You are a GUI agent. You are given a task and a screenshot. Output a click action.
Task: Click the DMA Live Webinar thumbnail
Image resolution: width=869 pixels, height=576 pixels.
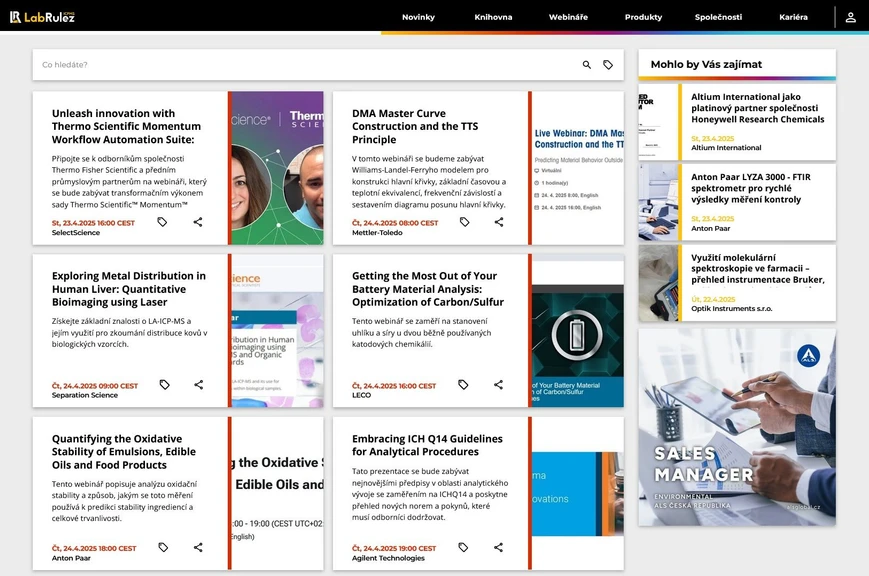pos(577,168)
